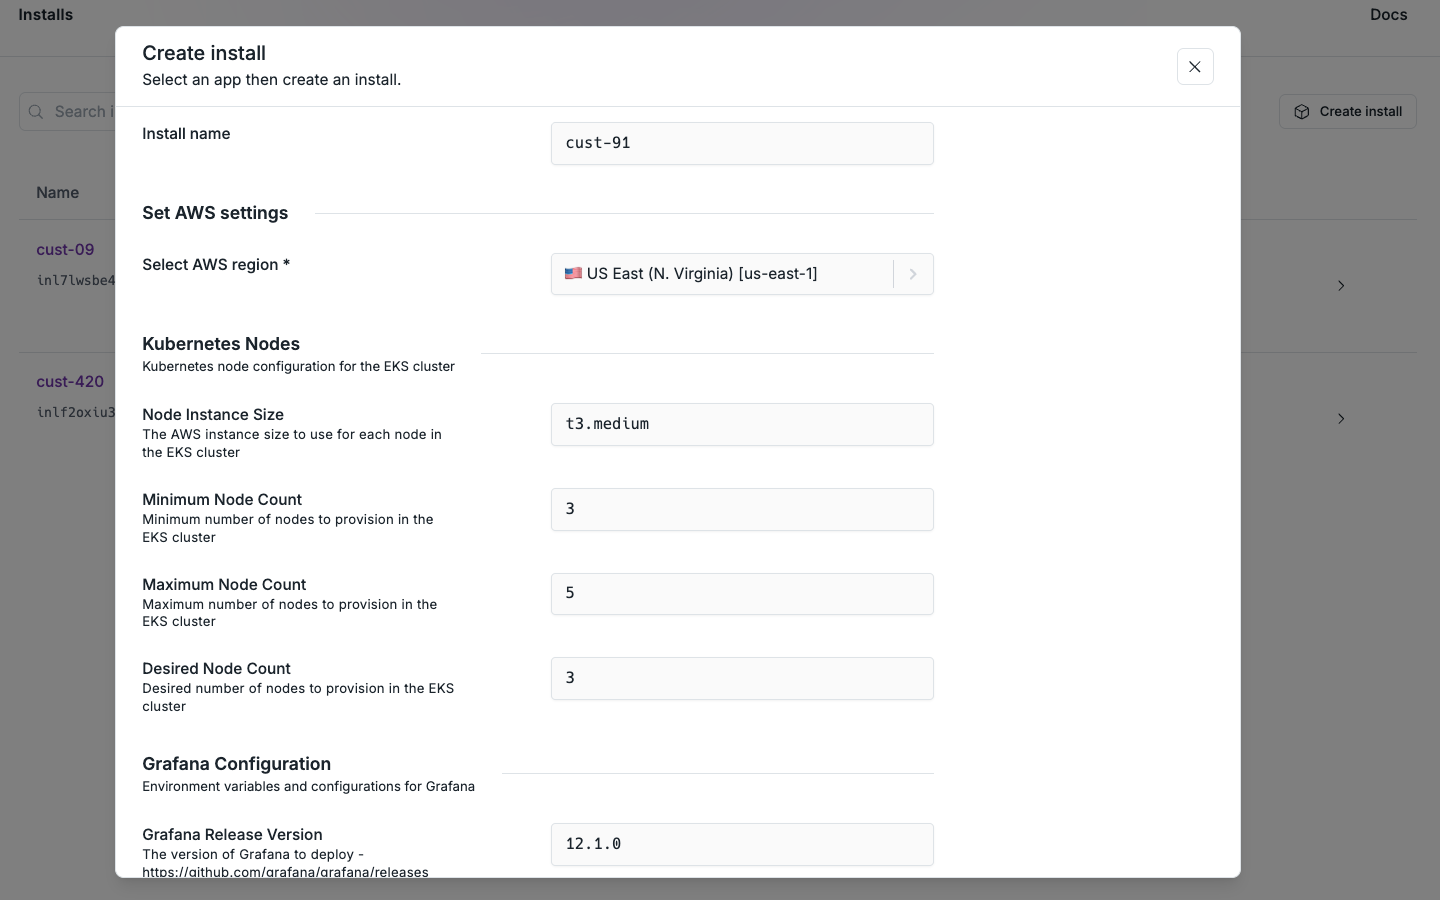Open the cust-420 row chevron

click(x=1341, y=419)
